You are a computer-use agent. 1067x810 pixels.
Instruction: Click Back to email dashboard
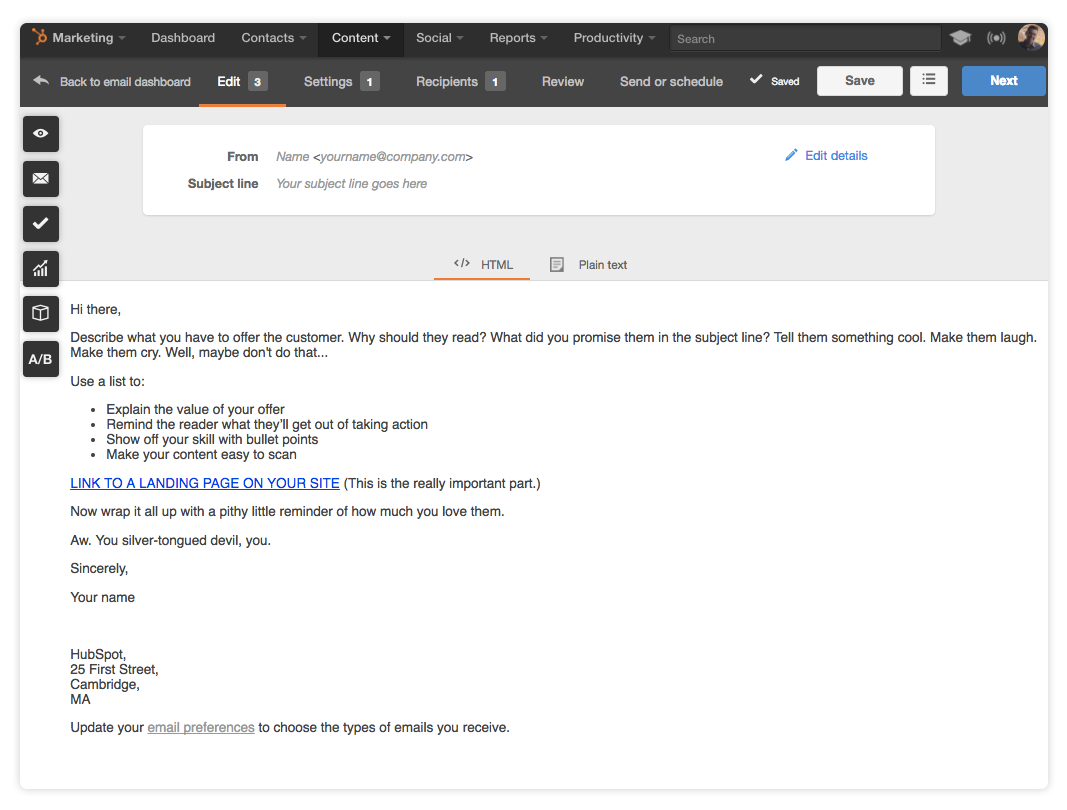click(112, 82)
